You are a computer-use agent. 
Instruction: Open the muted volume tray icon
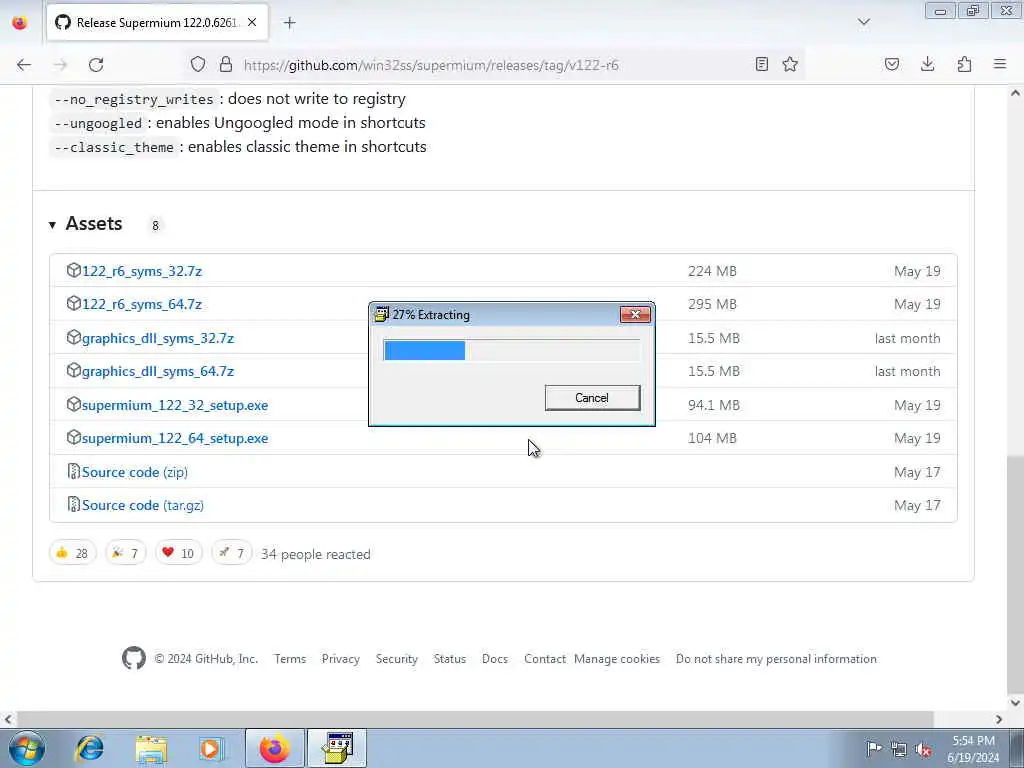coord(923,749)
